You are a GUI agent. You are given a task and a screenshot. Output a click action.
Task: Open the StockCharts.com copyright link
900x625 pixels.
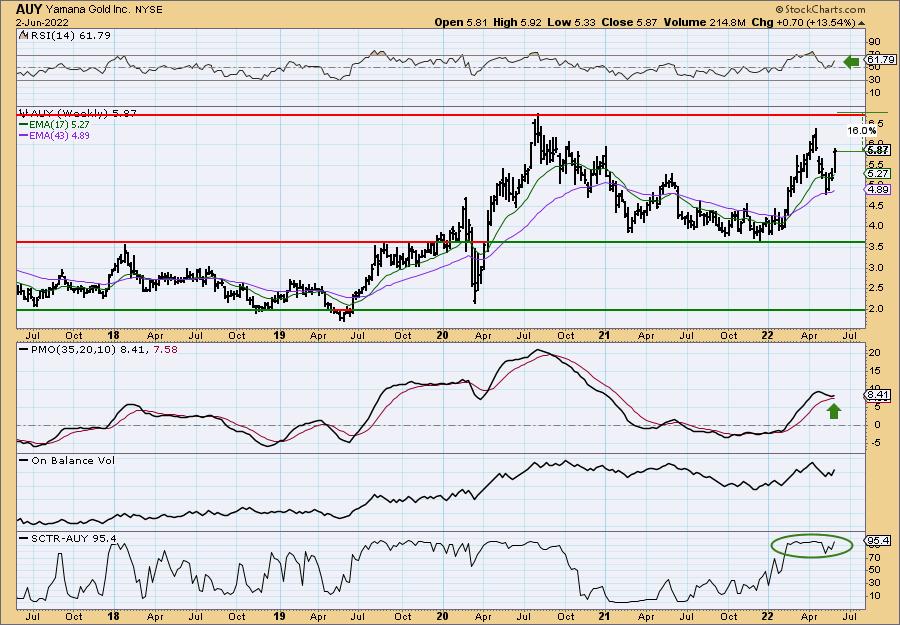(x=820, y=9)
